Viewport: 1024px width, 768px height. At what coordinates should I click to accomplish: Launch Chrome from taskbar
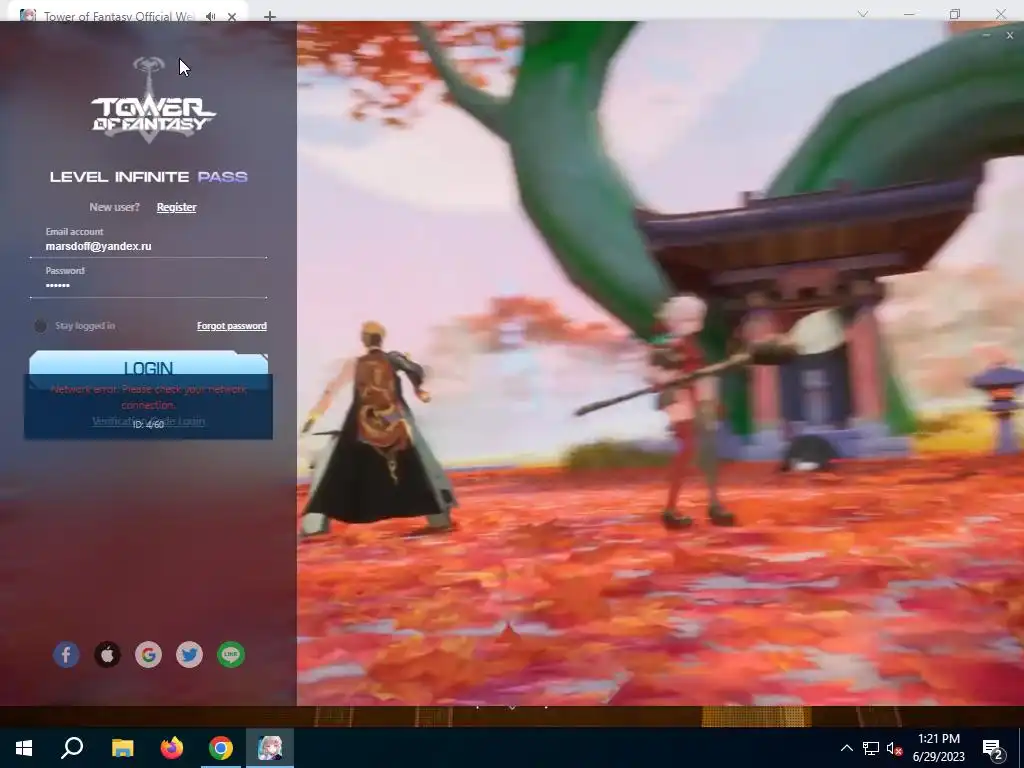tap(221, 748)
